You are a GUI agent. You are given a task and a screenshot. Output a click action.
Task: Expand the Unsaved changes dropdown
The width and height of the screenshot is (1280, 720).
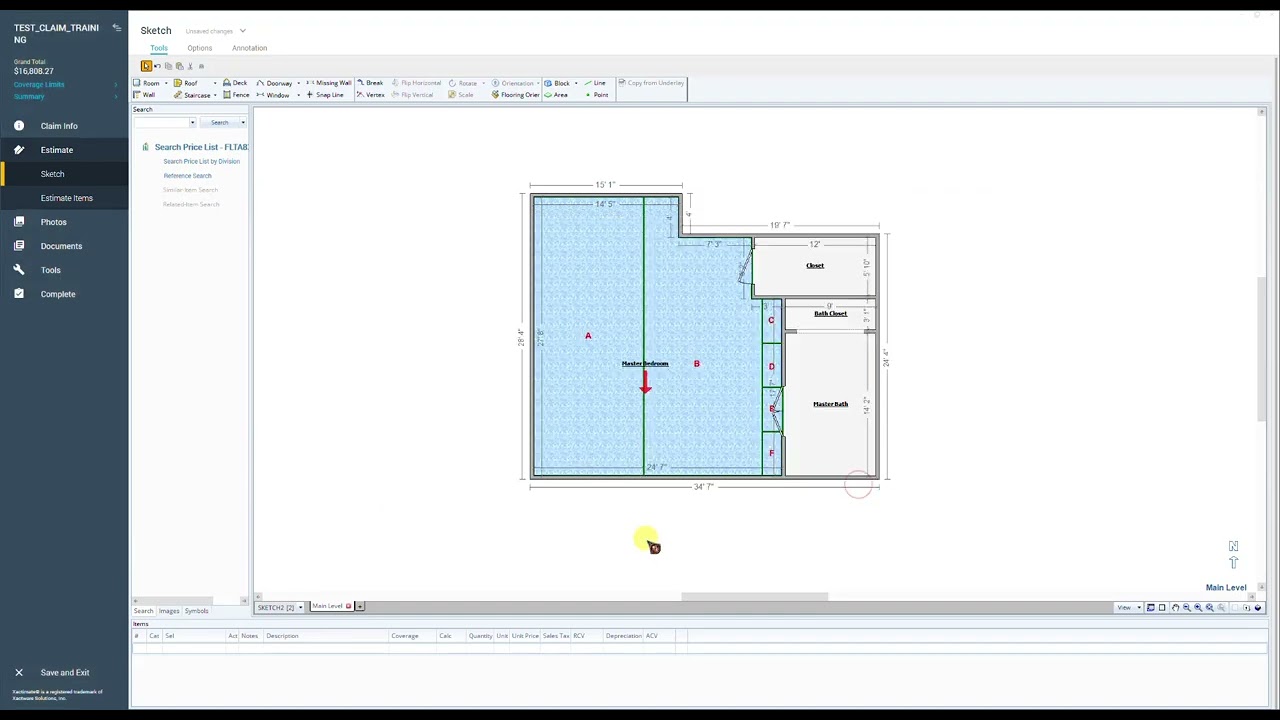242,31
